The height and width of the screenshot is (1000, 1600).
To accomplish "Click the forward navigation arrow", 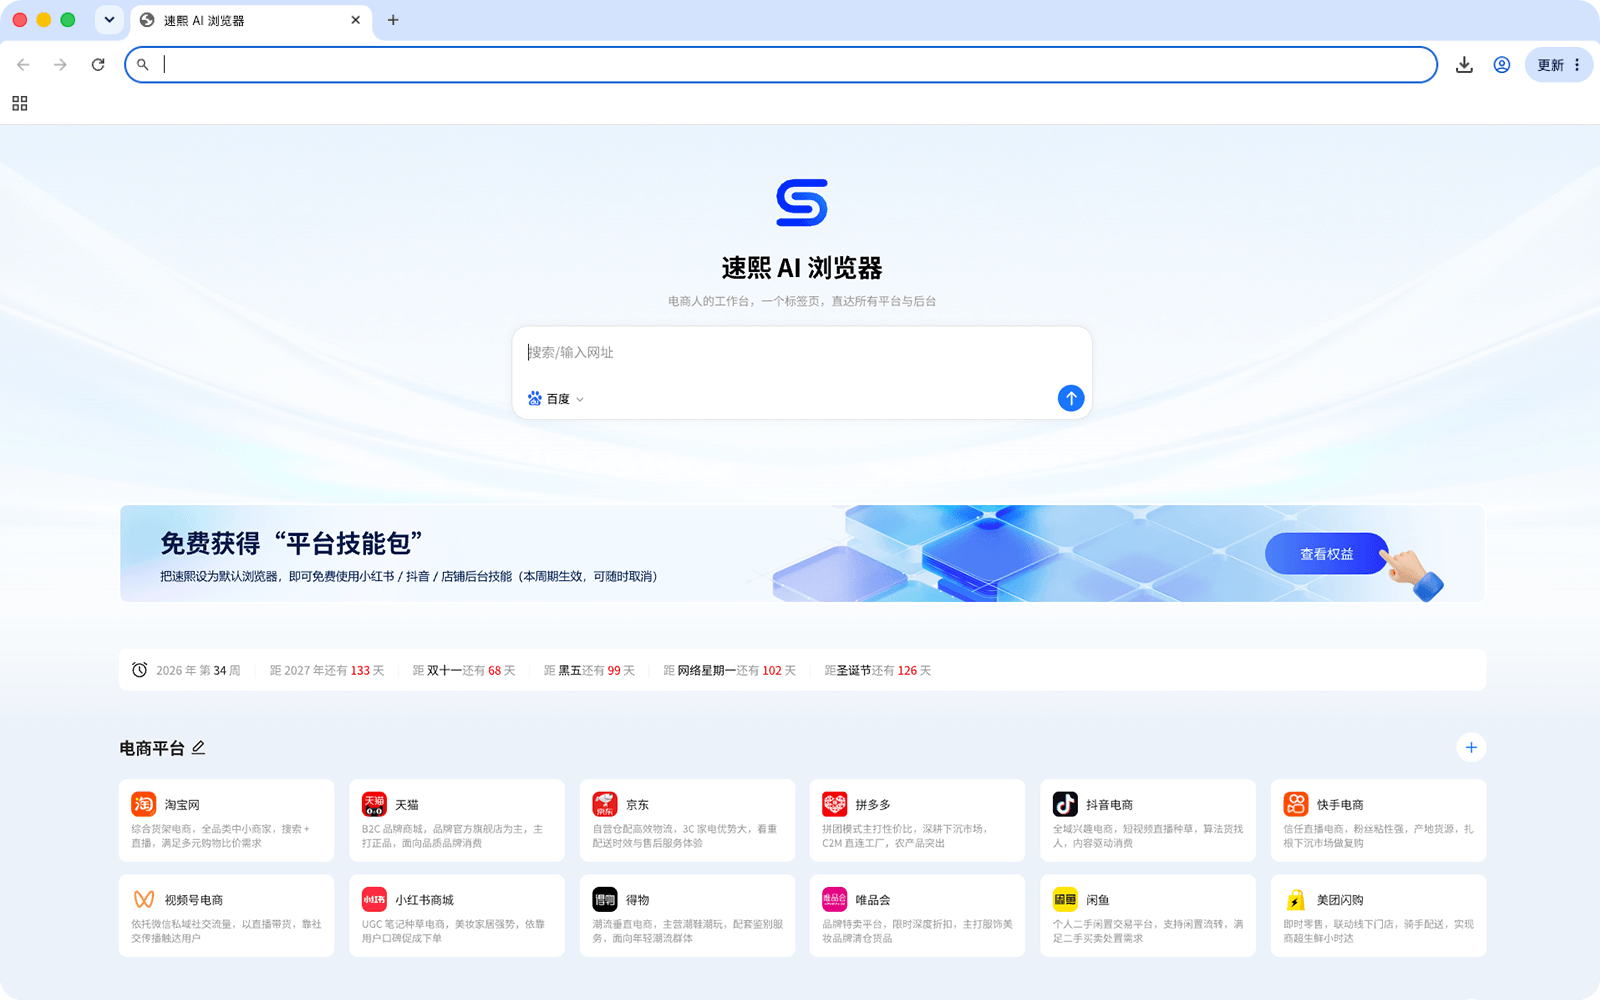I will 60,65.
